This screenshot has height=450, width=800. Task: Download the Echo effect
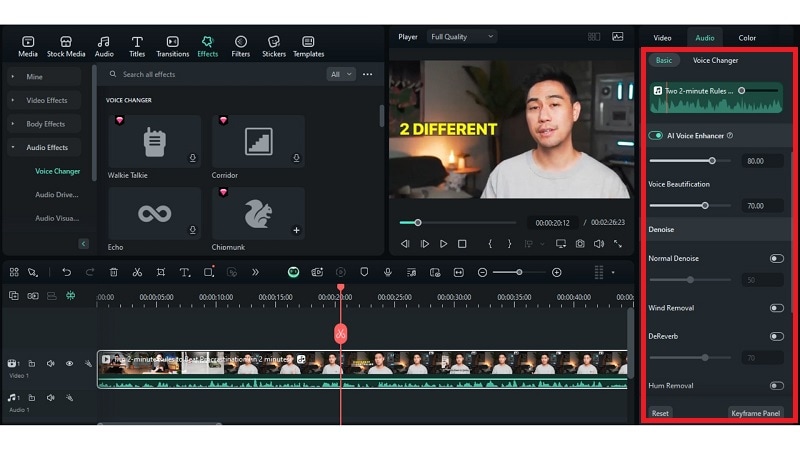click(x=193, y=230)
